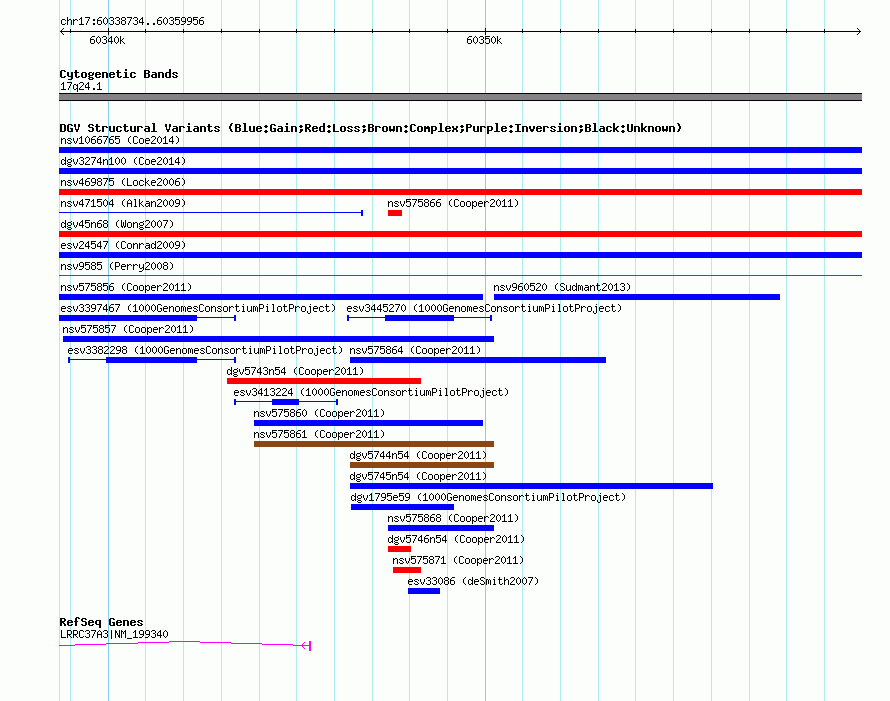The height and width of the screenshot is (701, 890).
Task: Click the nsv575856 (Cooper2011) label
Action: 126,287
